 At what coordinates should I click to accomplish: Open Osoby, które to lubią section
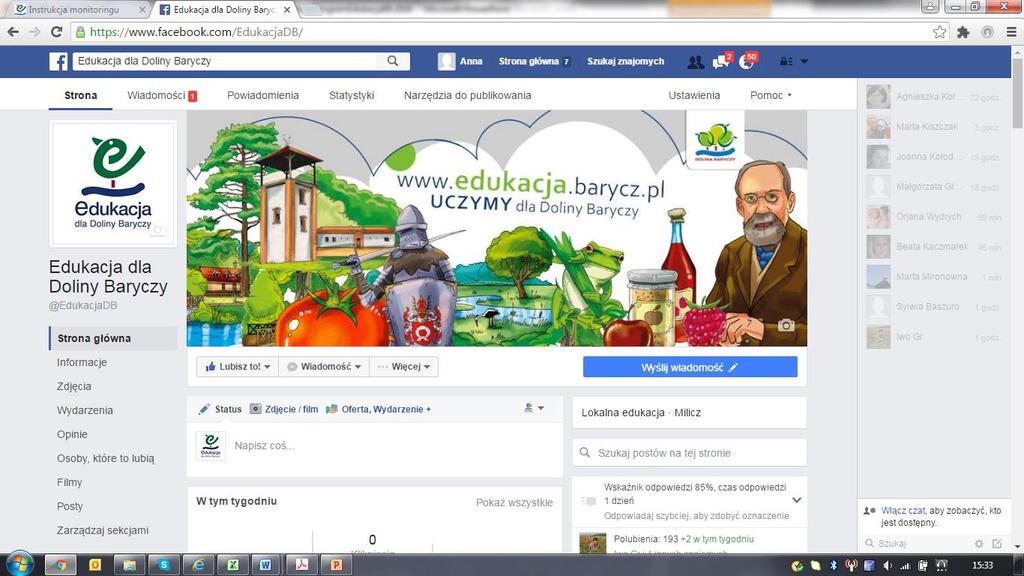[x=105, y=458]
